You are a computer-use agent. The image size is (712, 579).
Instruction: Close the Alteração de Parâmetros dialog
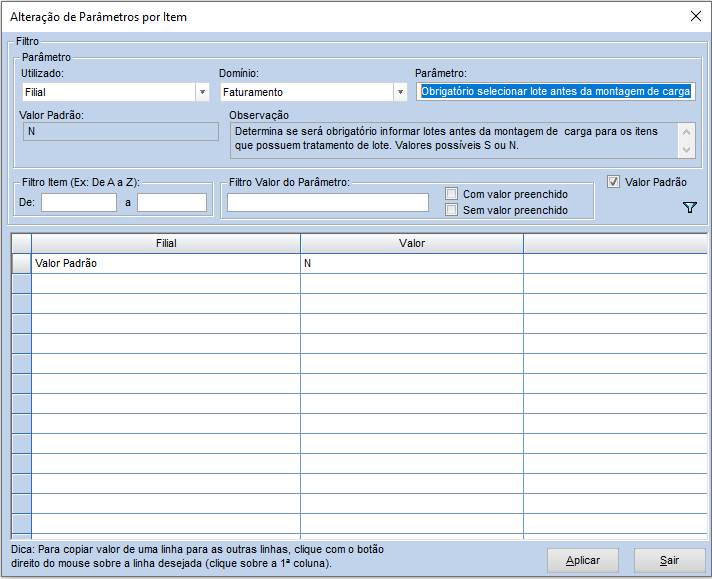pos(695,16)
